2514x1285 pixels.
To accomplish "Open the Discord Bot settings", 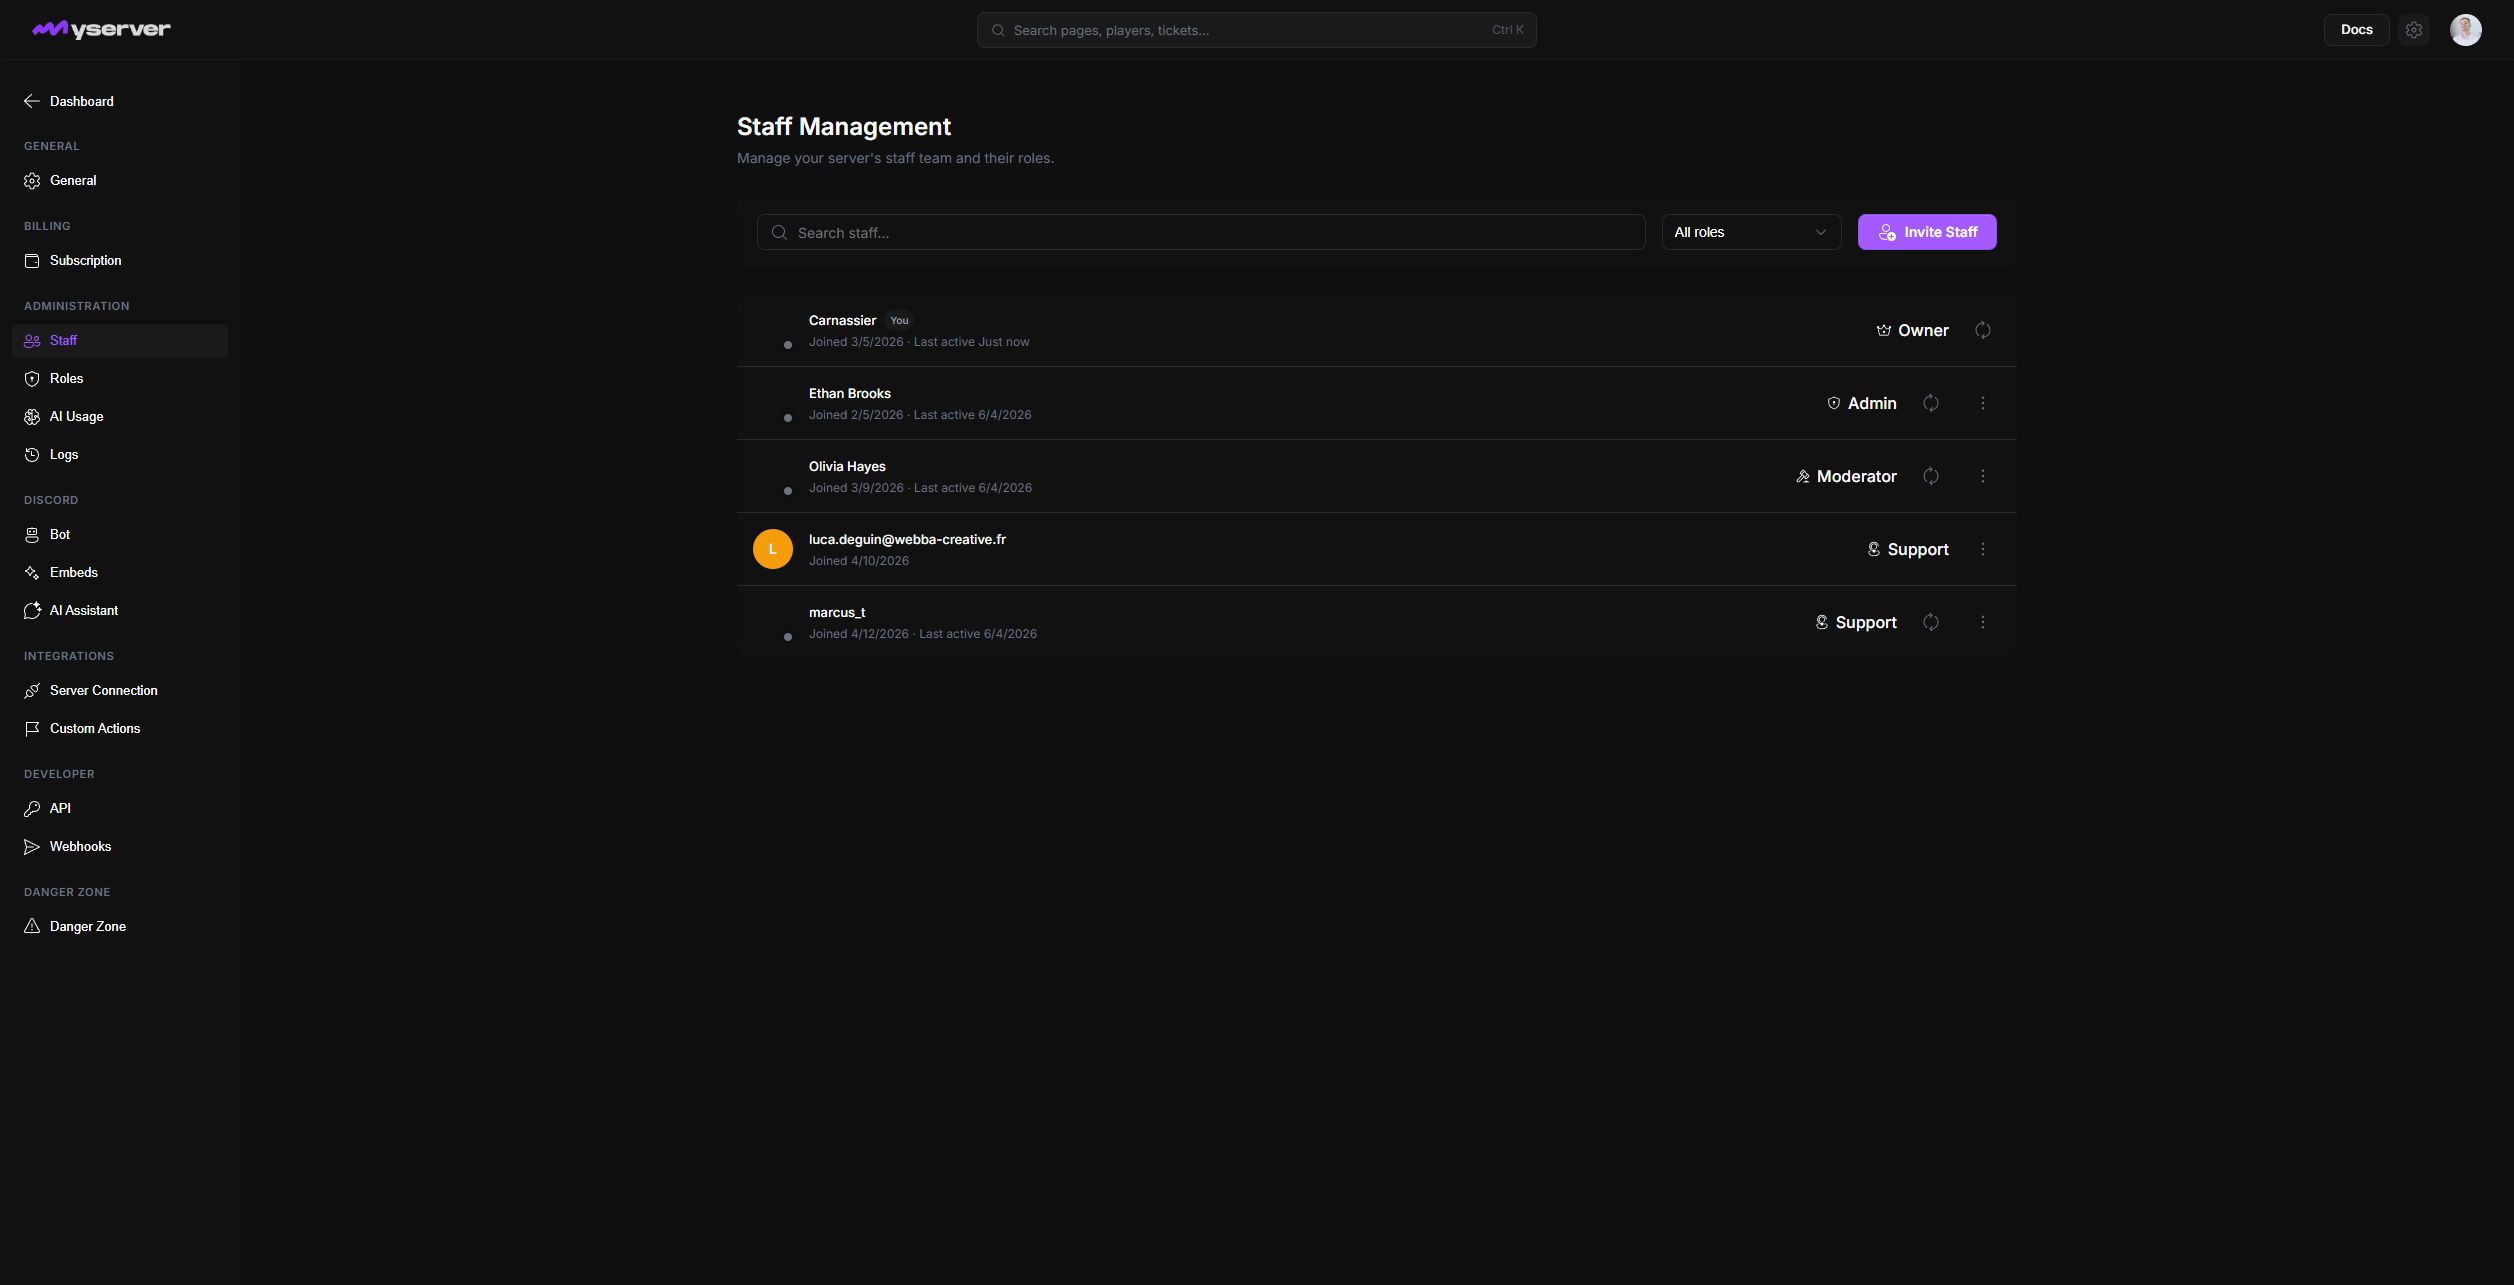I will (x=120, y=535).
